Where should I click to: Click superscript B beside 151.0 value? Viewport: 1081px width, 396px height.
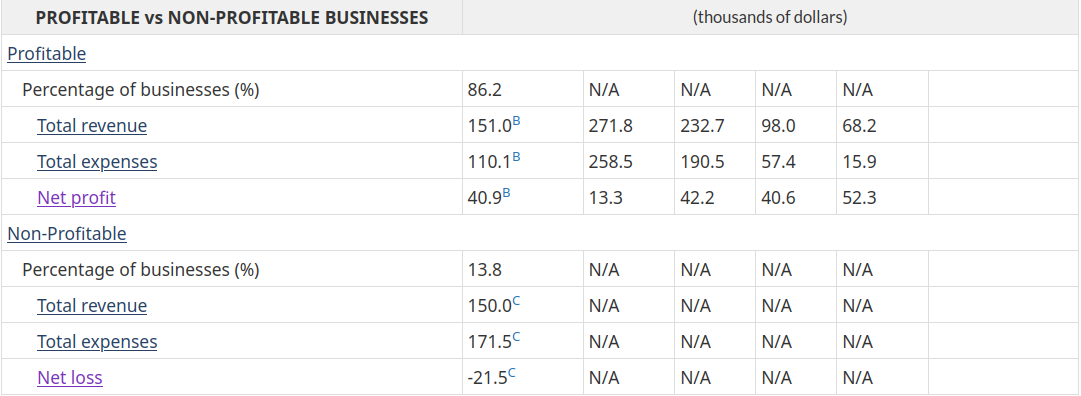[516, 121]
